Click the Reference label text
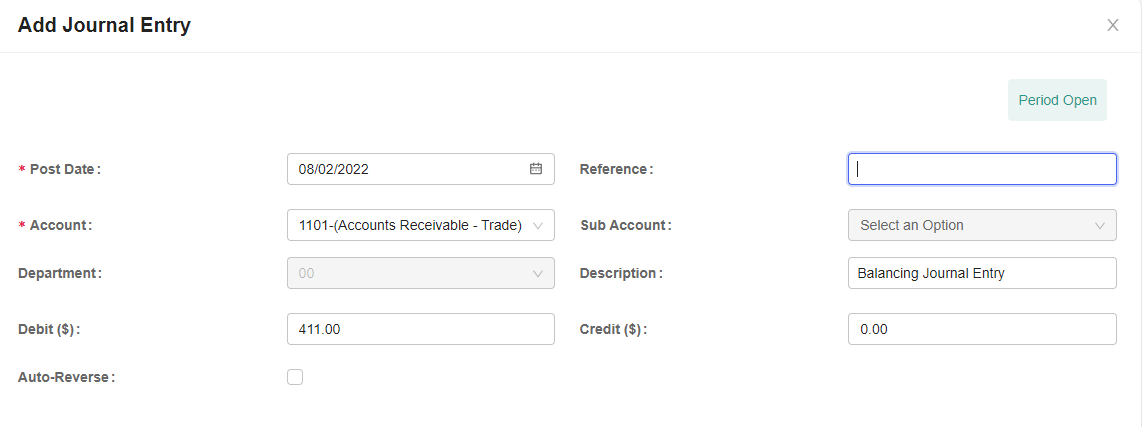The image size is (1142, 427). click(616, 169)
